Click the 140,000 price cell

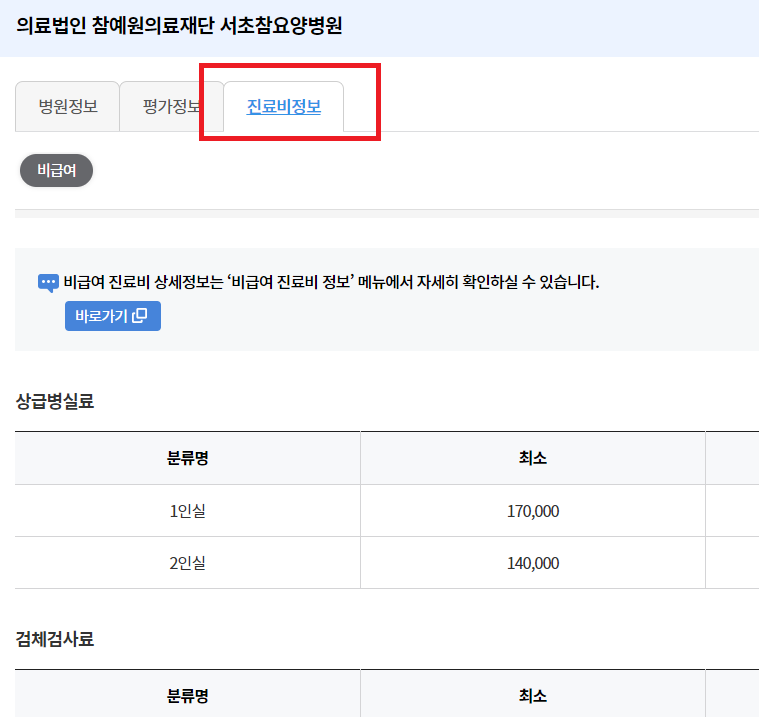point(533,563)
